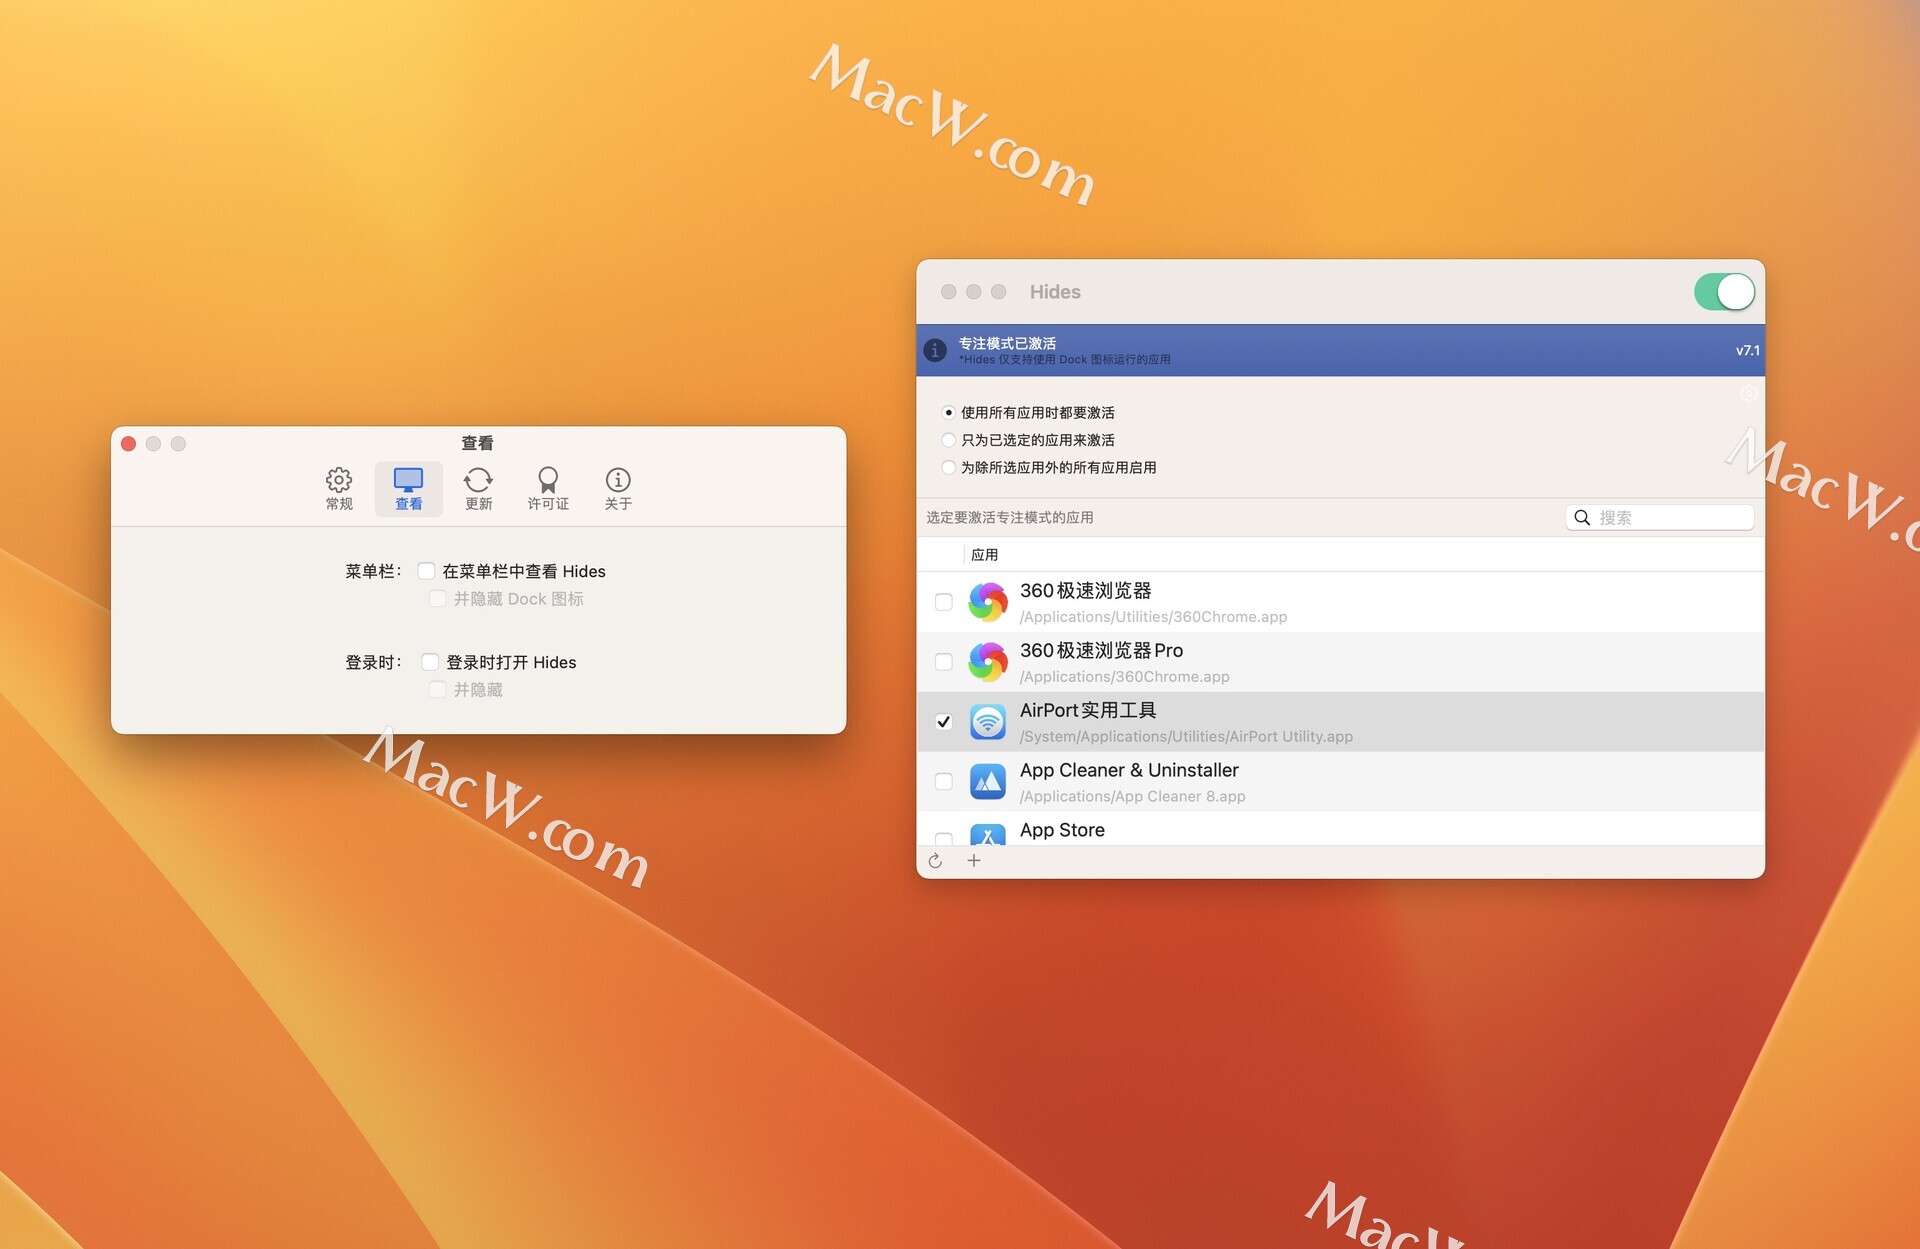Open the 常规 (General) preferences tab
This screenshot has height=1249, width=1920.
click(339, 488)
